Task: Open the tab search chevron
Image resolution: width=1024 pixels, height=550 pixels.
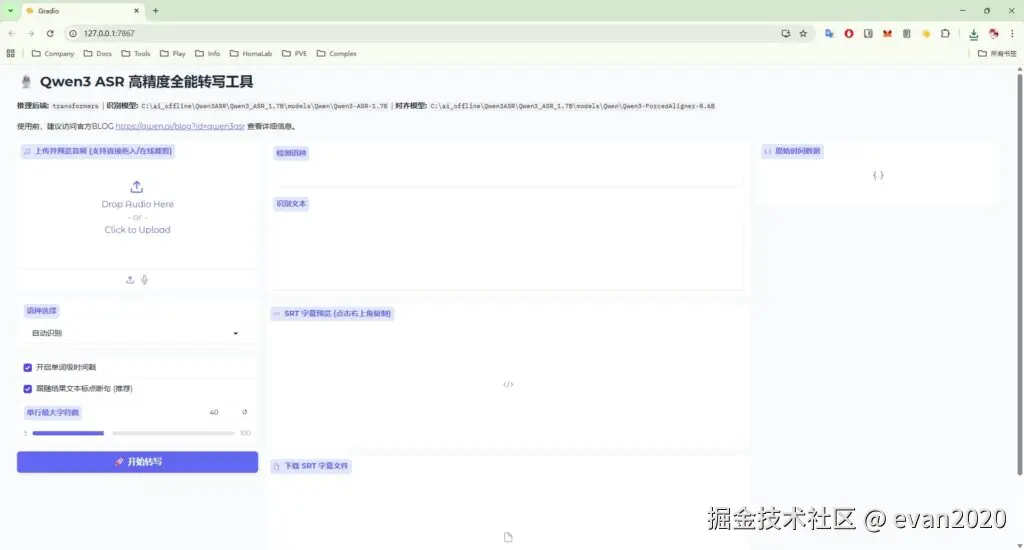Action: tap(10, 10)
